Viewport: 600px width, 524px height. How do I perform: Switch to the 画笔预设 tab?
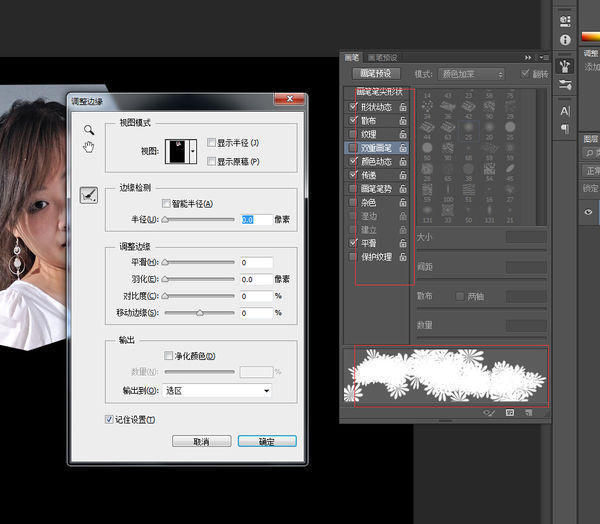(386, 57)
